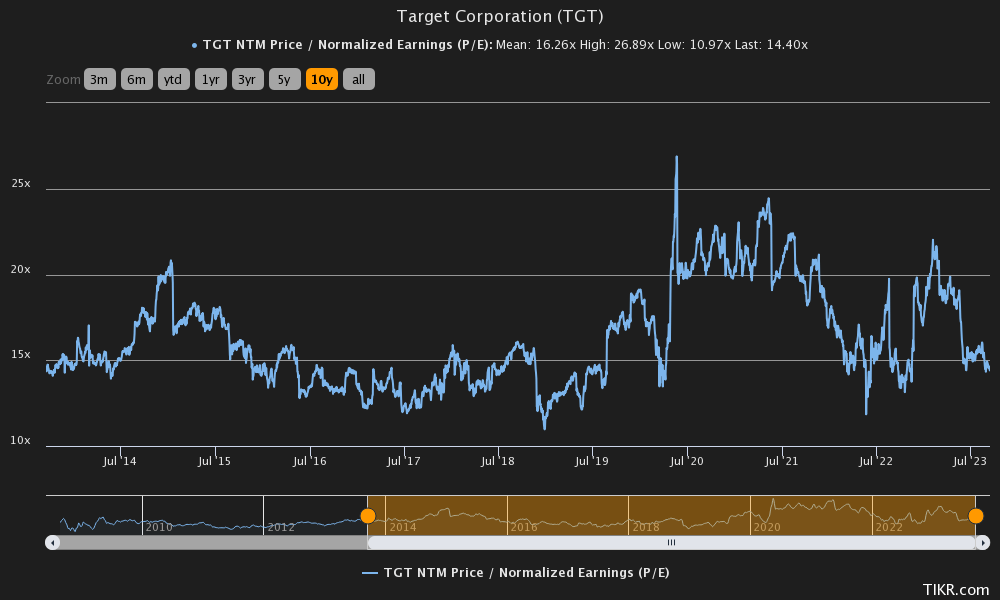Click the grip handle in the navigator scrollbar
The height and width of the screenshot is (600, 1000).
[x=673, y=542]
